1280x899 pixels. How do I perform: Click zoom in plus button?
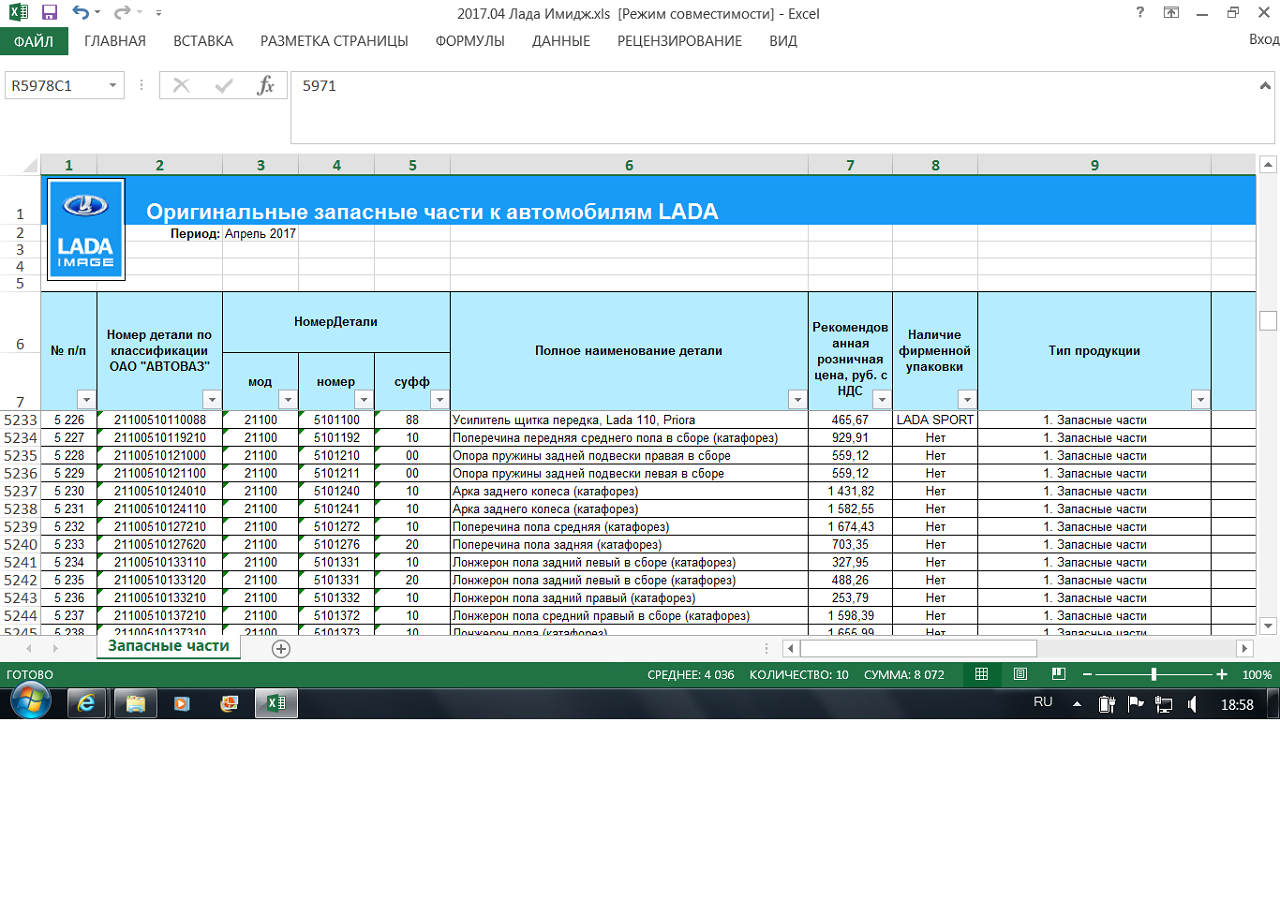(1222, 675)
